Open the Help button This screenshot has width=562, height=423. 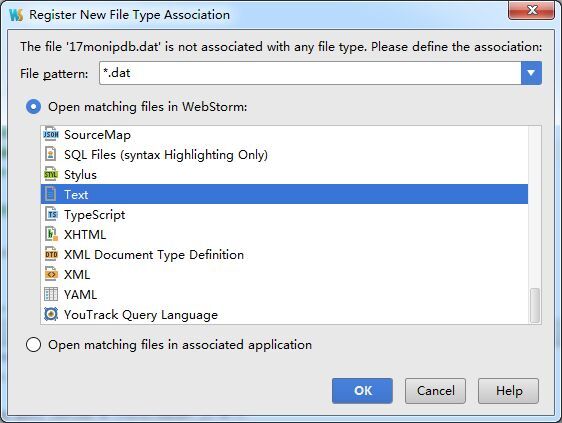pyautogui.click(x=509, y=391)
